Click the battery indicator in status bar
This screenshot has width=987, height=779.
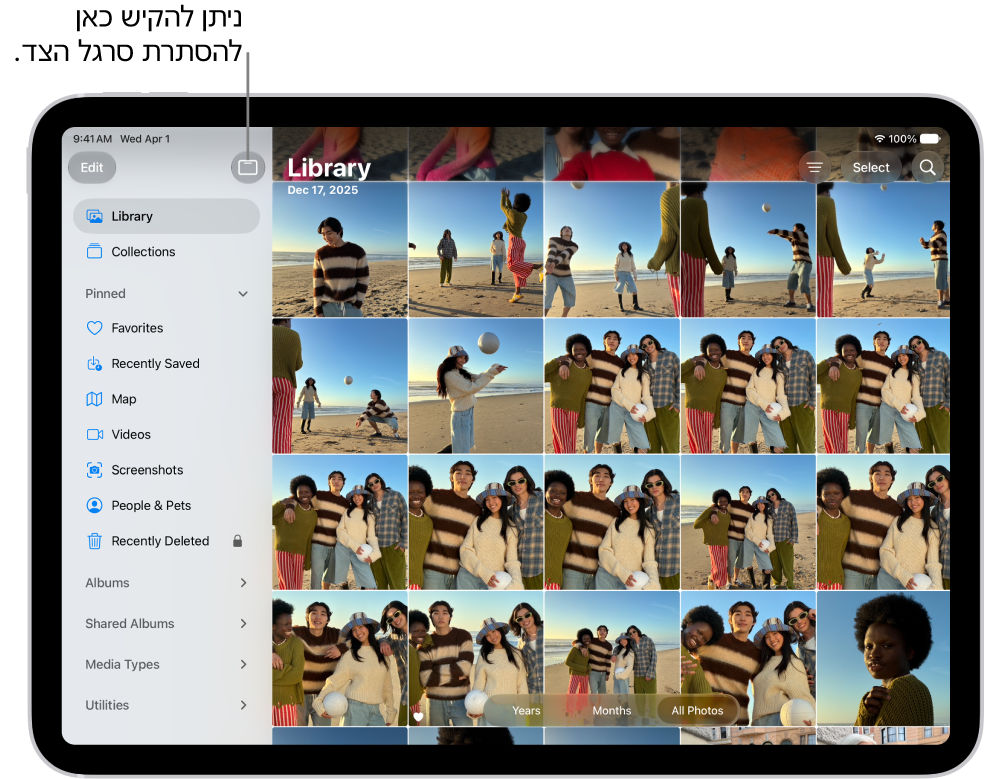[930, 138]
